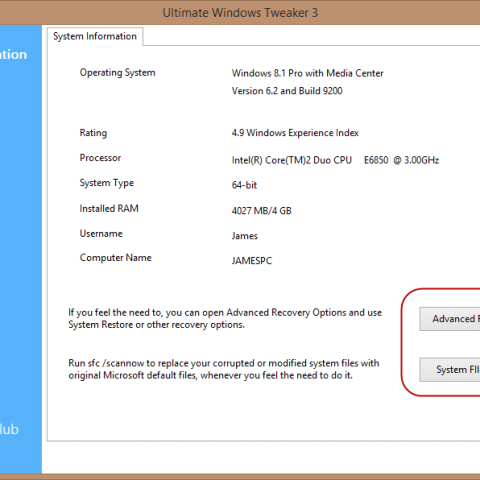The image size is (480, 480).
Task: Open the System Information tab
Action: pos(95,36)
